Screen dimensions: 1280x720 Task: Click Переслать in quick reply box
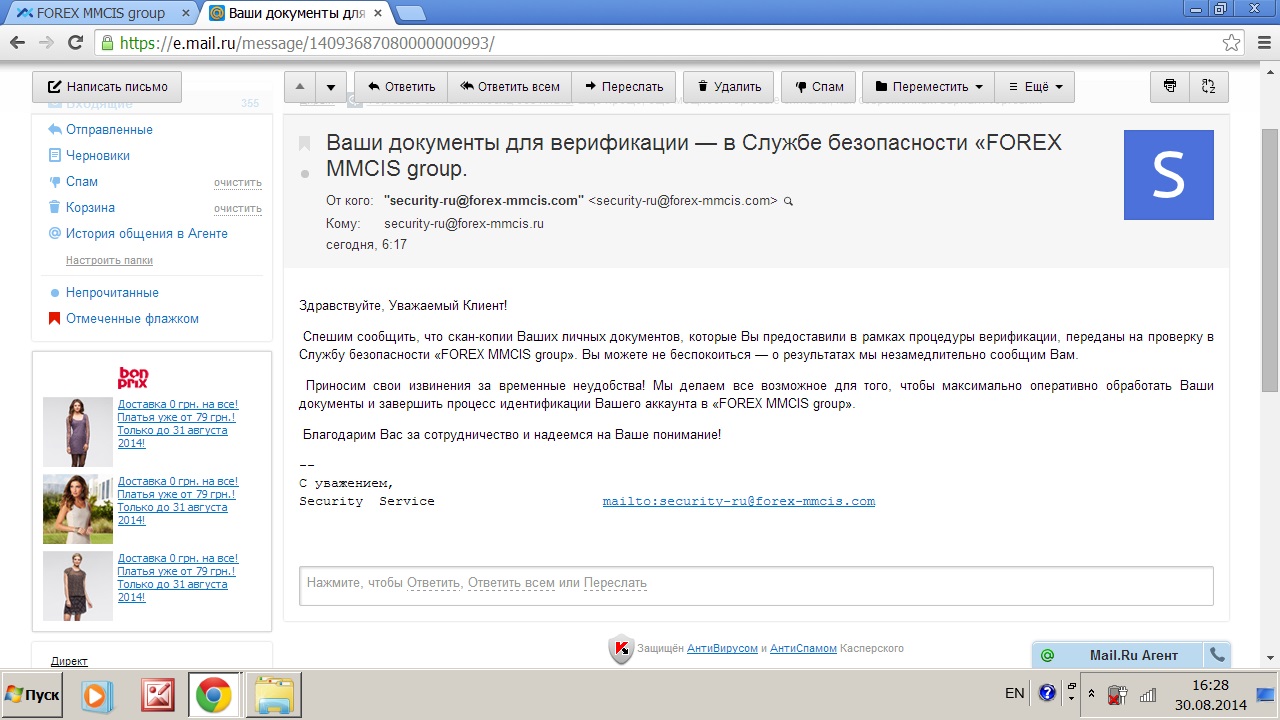click(x=615, y=583)
